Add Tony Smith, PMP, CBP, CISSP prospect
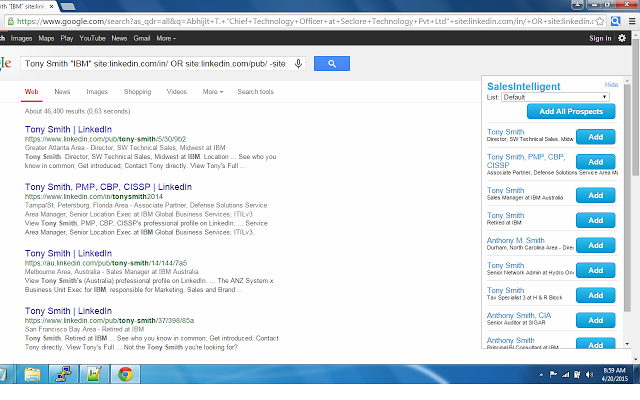 point(596,162)
